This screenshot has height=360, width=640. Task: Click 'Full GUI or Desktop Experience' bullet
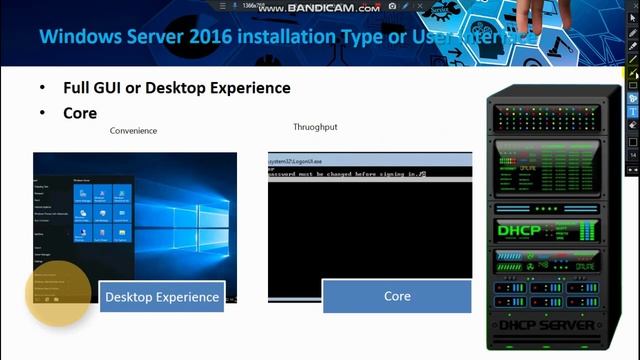[x=177, y=88]
